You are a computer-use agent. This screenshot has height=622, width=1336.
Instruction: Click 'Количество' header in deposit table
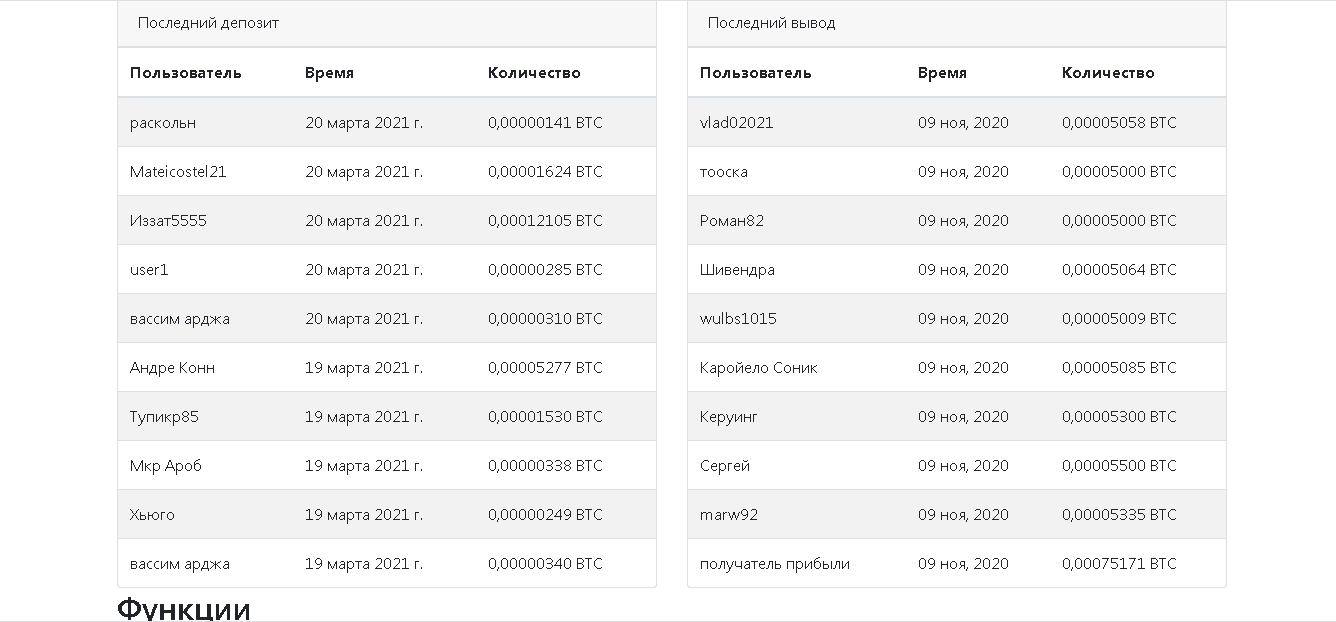534,73
